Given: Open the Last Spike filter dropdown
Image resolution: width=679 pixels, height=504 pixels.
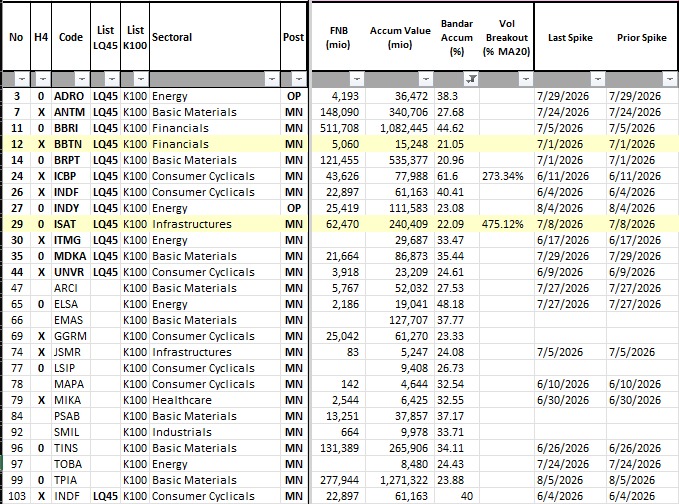Looking at the screenshot, I should [598, 79].
